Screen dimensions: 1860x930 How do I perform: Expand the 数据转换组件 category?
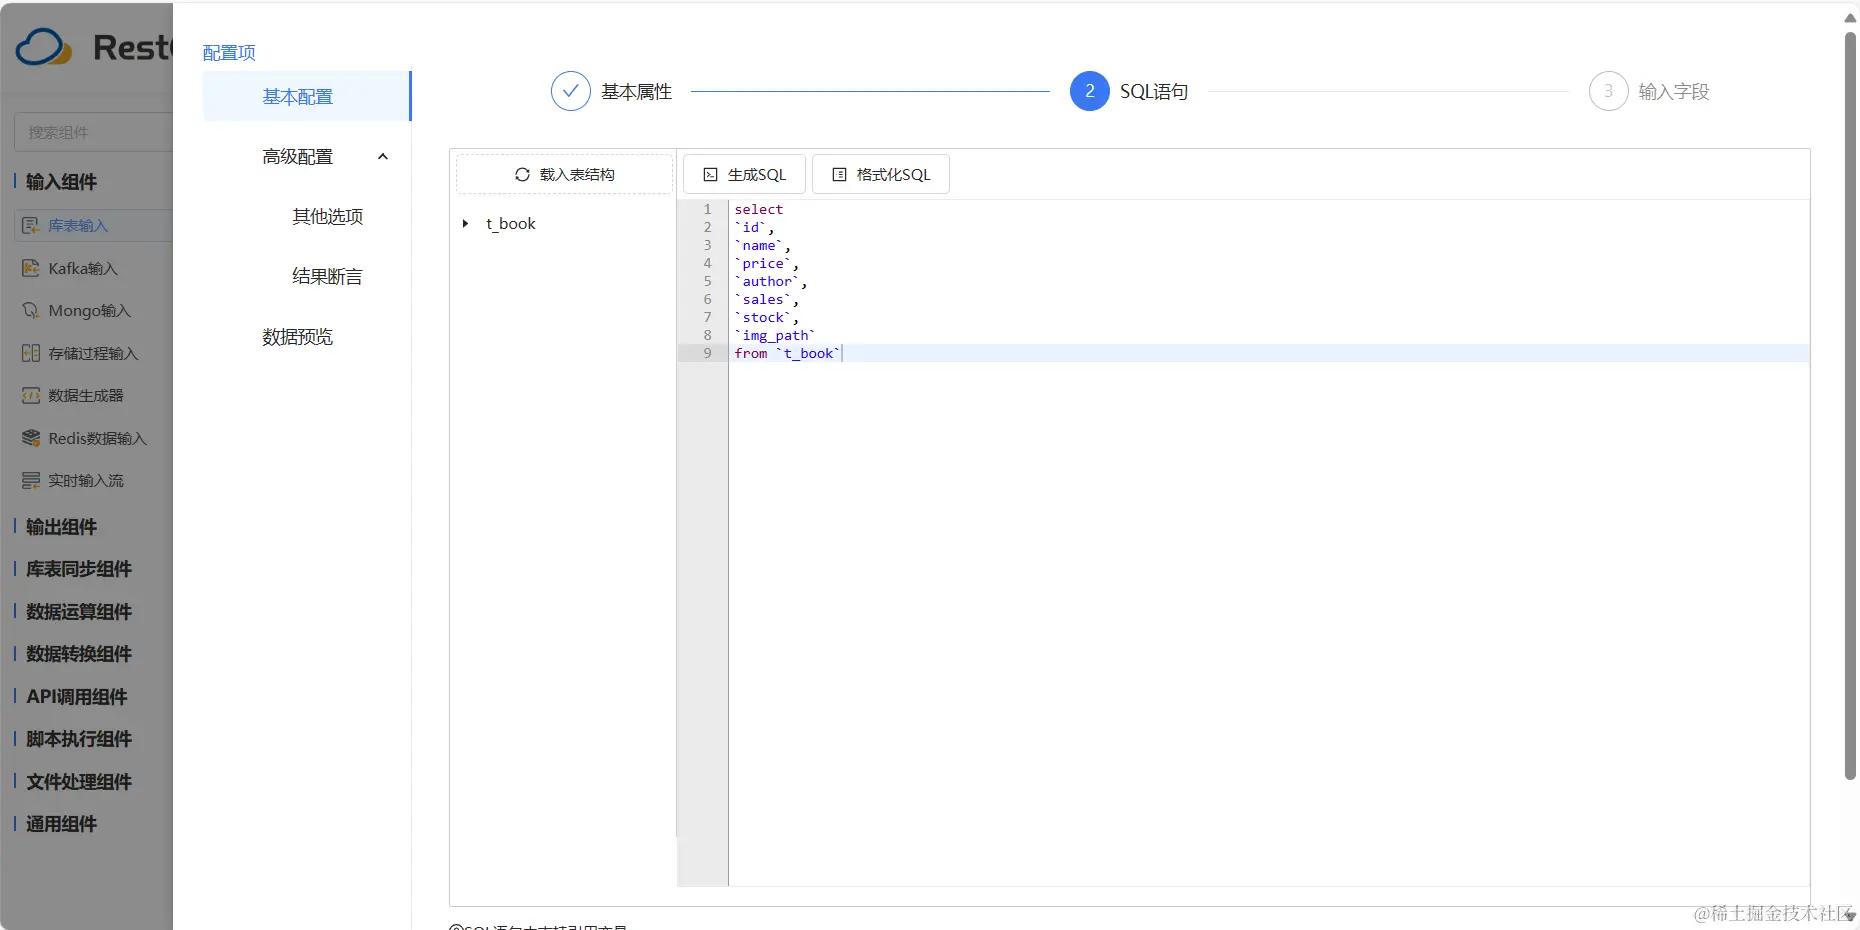click(x=78, y=654)
